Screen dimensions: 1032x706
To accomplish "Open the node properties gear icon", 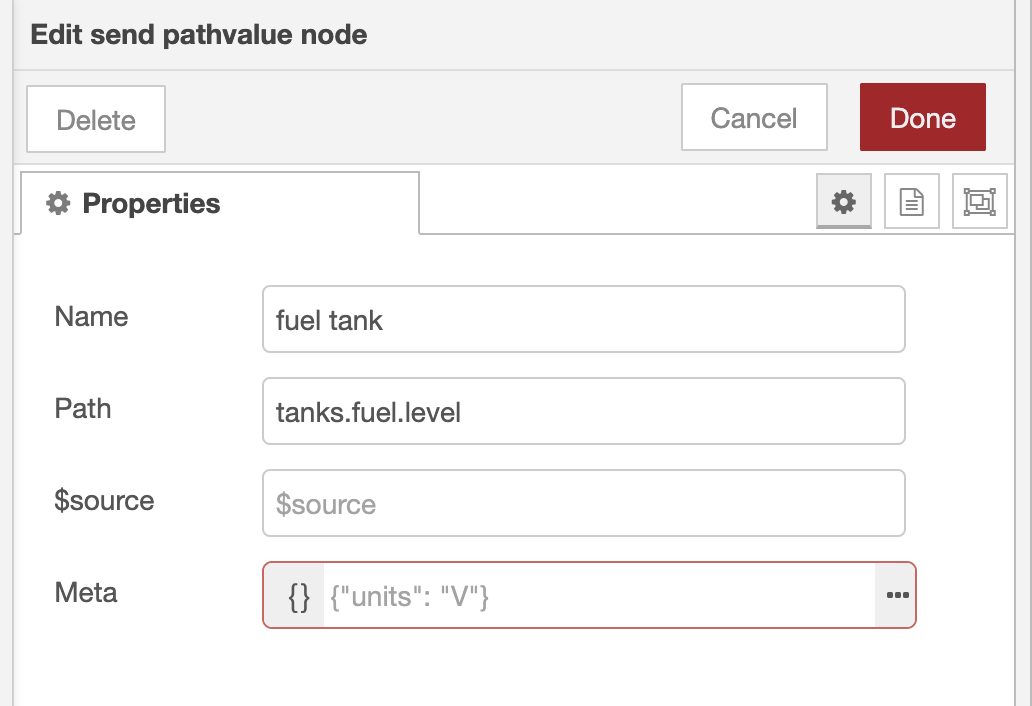I will pyautogui.click(x=844, y=202).
